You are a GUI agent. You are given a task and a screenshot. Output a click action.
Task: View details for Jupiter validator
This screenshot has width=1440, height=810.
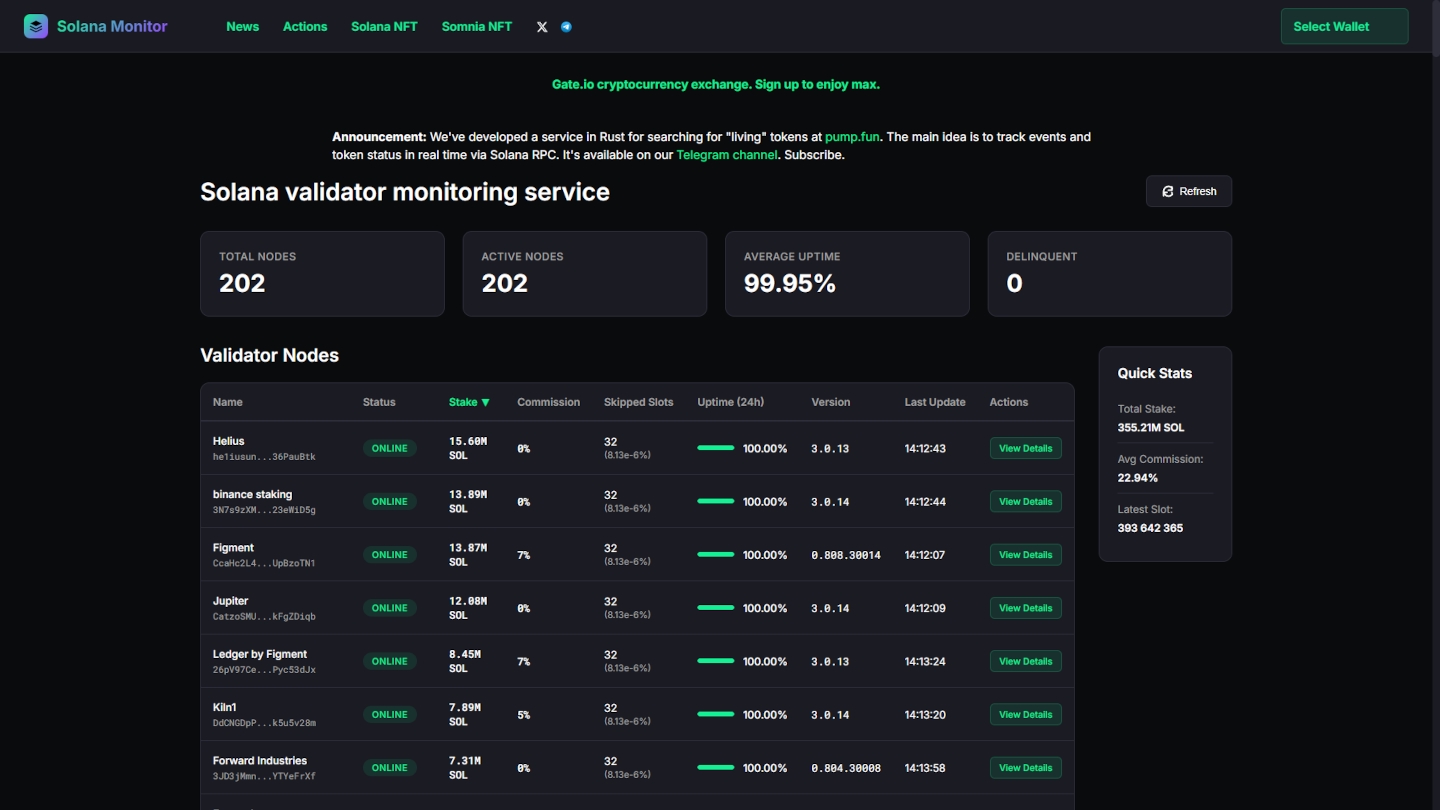1025,608
